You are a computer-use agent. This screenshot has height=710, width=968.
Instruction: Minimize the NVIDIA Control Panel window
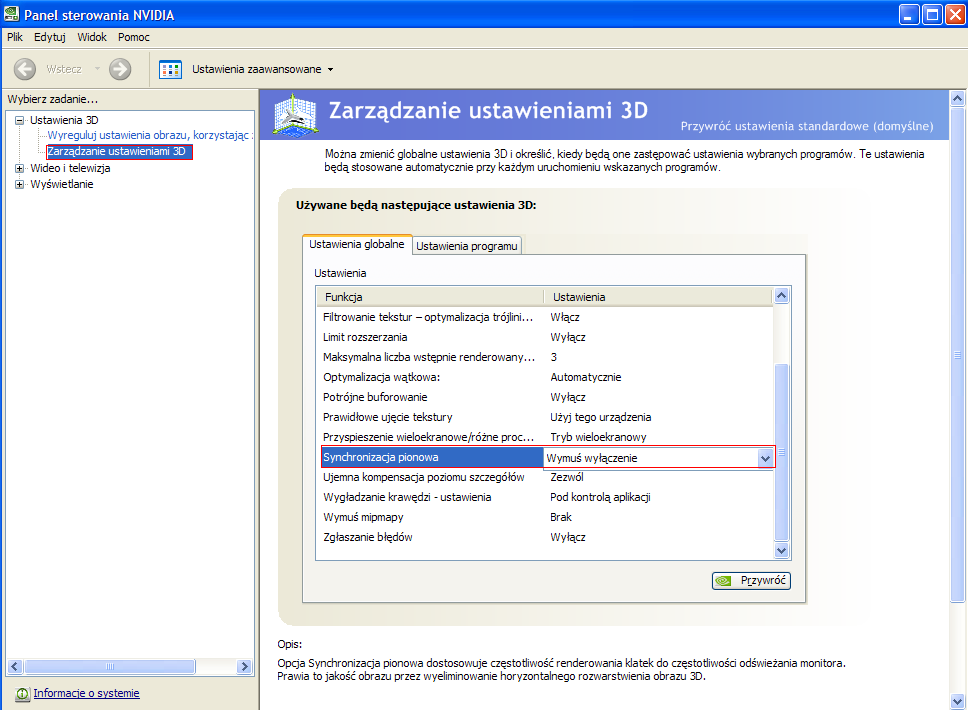click(909, 14)
